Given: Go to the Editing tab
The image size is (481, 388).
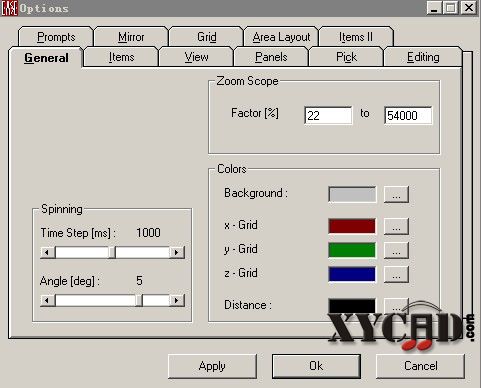Looking at the screenshot, I should pos(423,57).
